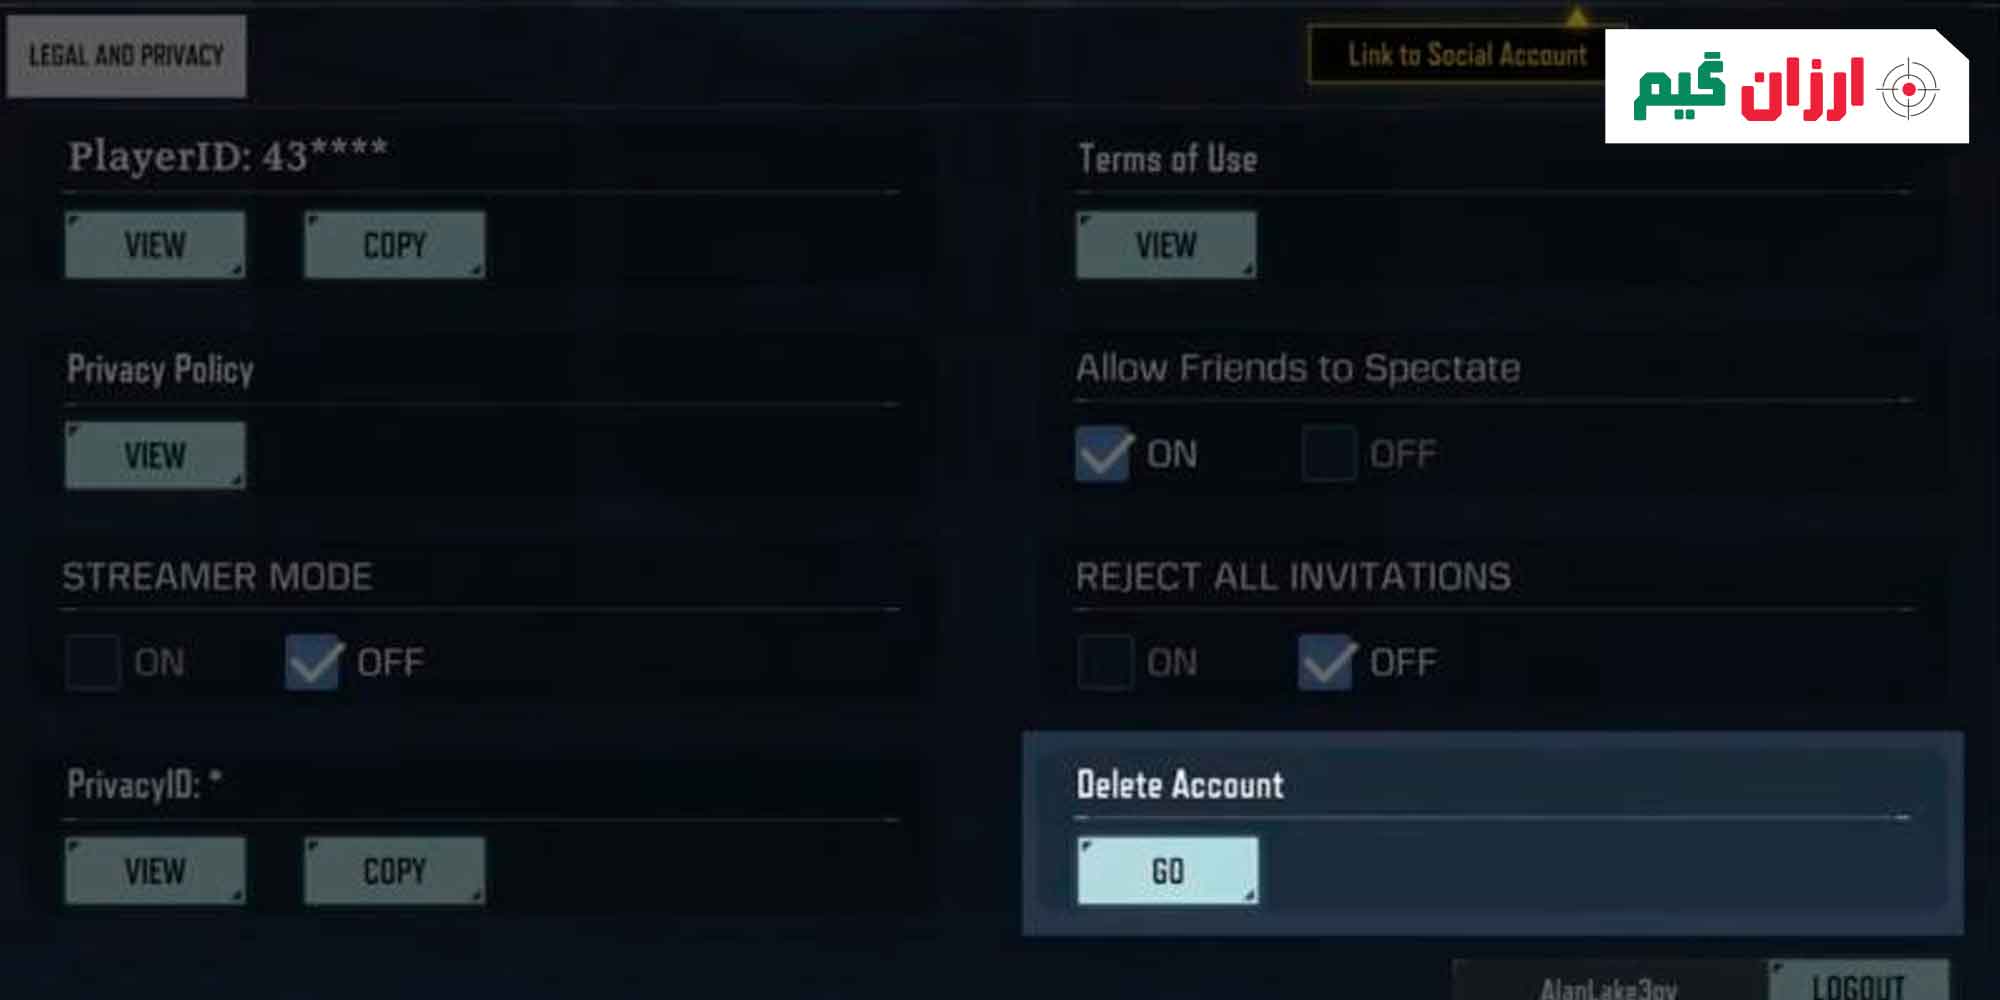Enable Allow Friends to Spectate ON checkbox
Image resolution: width=2000 pixels, height=1000 pixels.
click(x=1104, y=454)
